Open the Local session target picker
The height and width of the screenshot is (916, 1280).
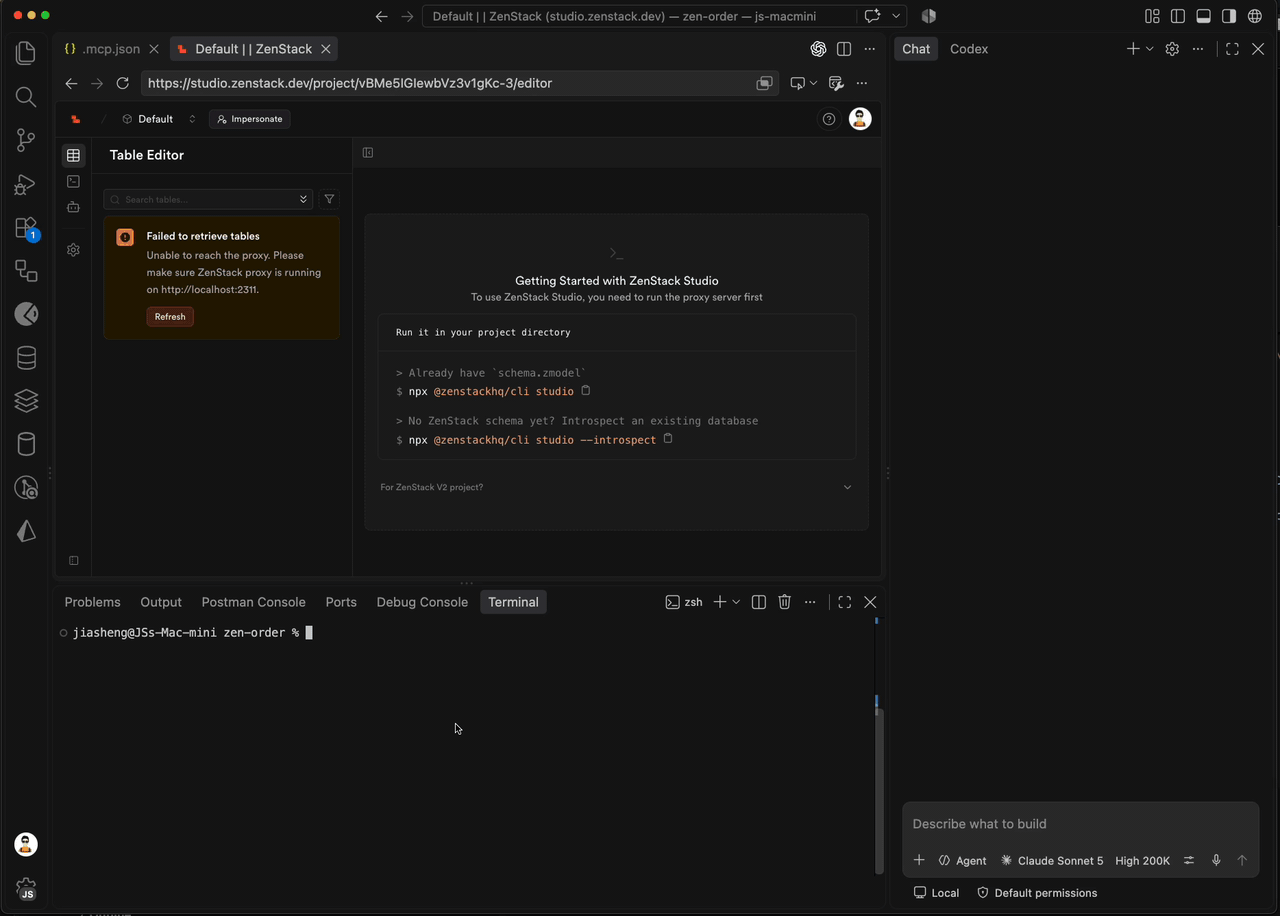click(936, 893)
